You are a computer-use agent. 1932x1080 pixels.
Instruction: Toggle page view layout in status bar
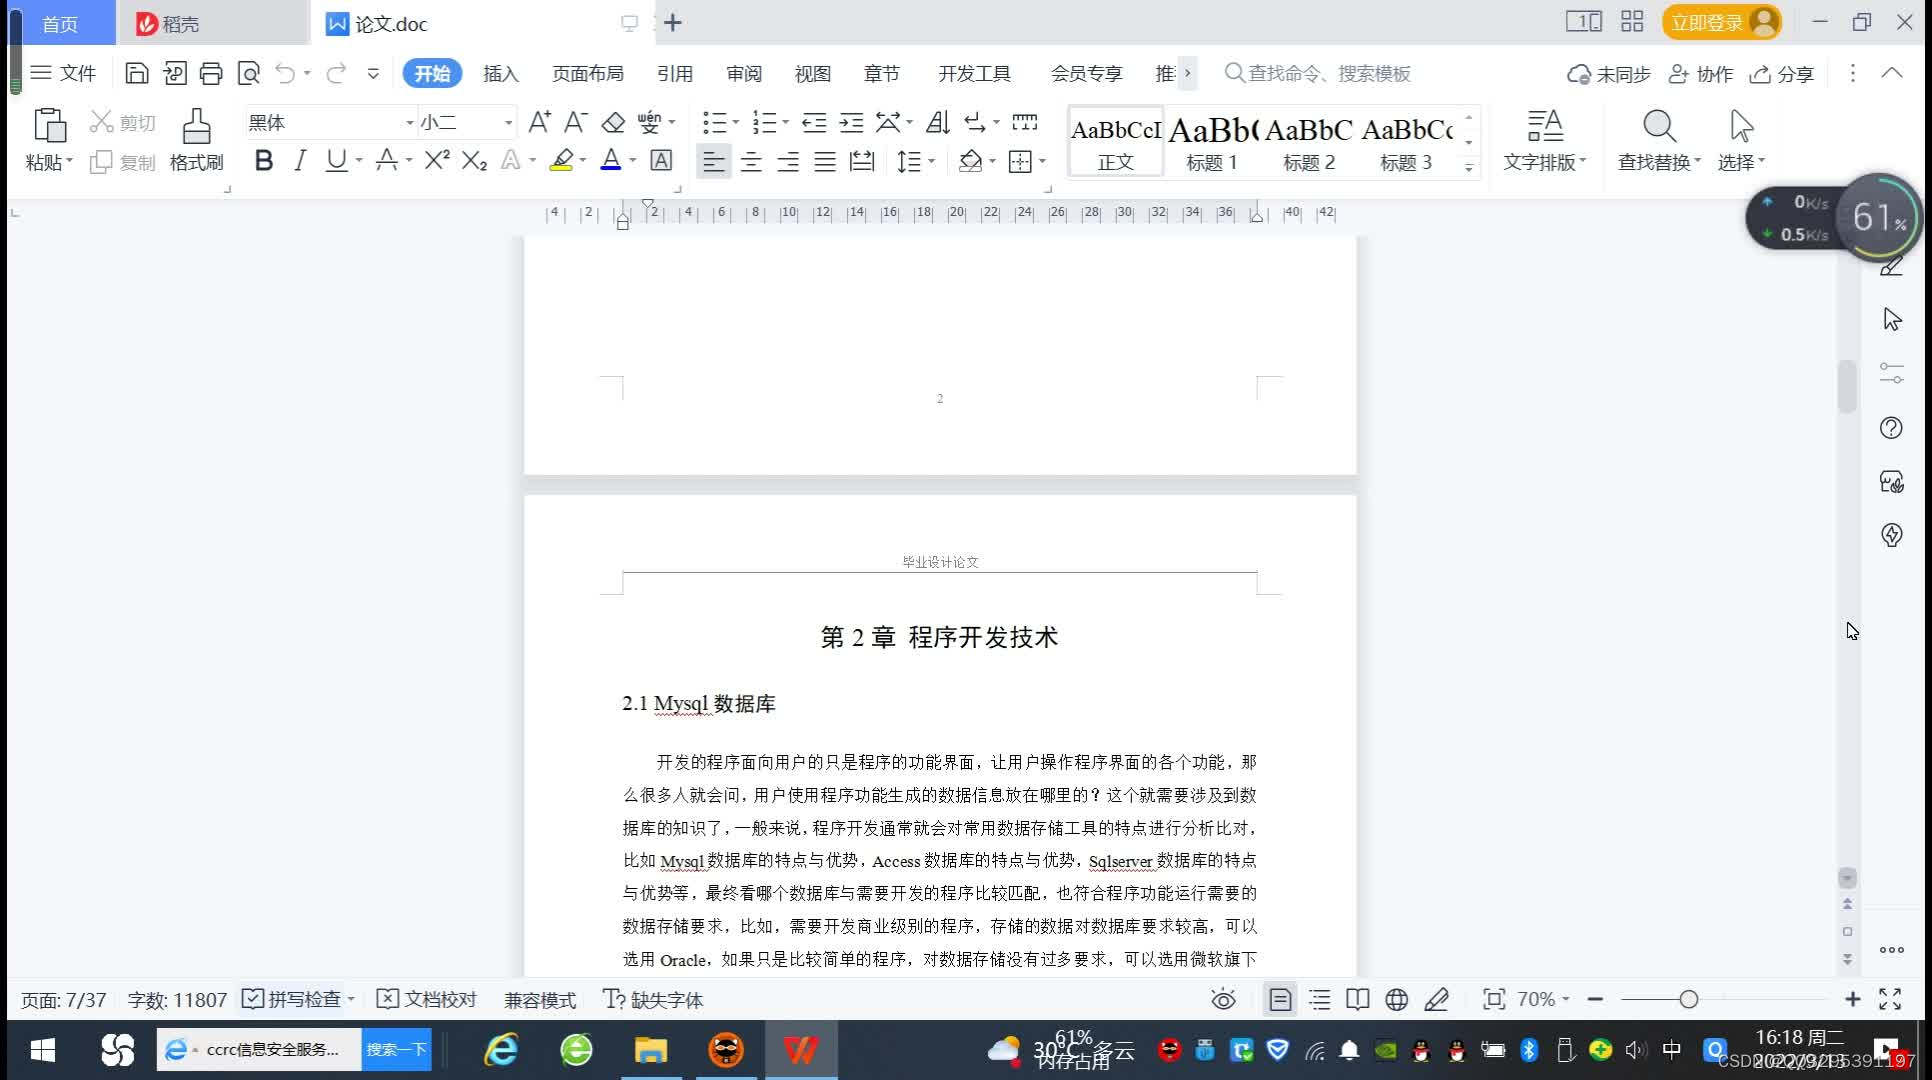click(x=1280, y=999)
